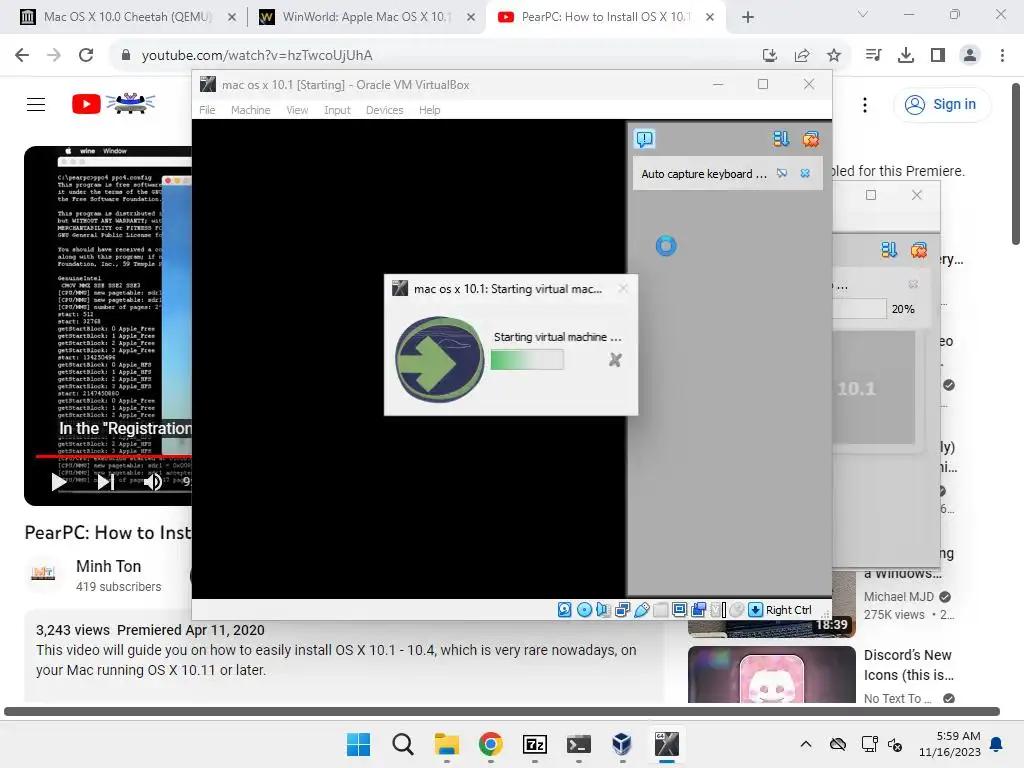Click the audio status icon in VirtualBox
This screenshot has height=768, width=1024.
(x=603, y=609)
